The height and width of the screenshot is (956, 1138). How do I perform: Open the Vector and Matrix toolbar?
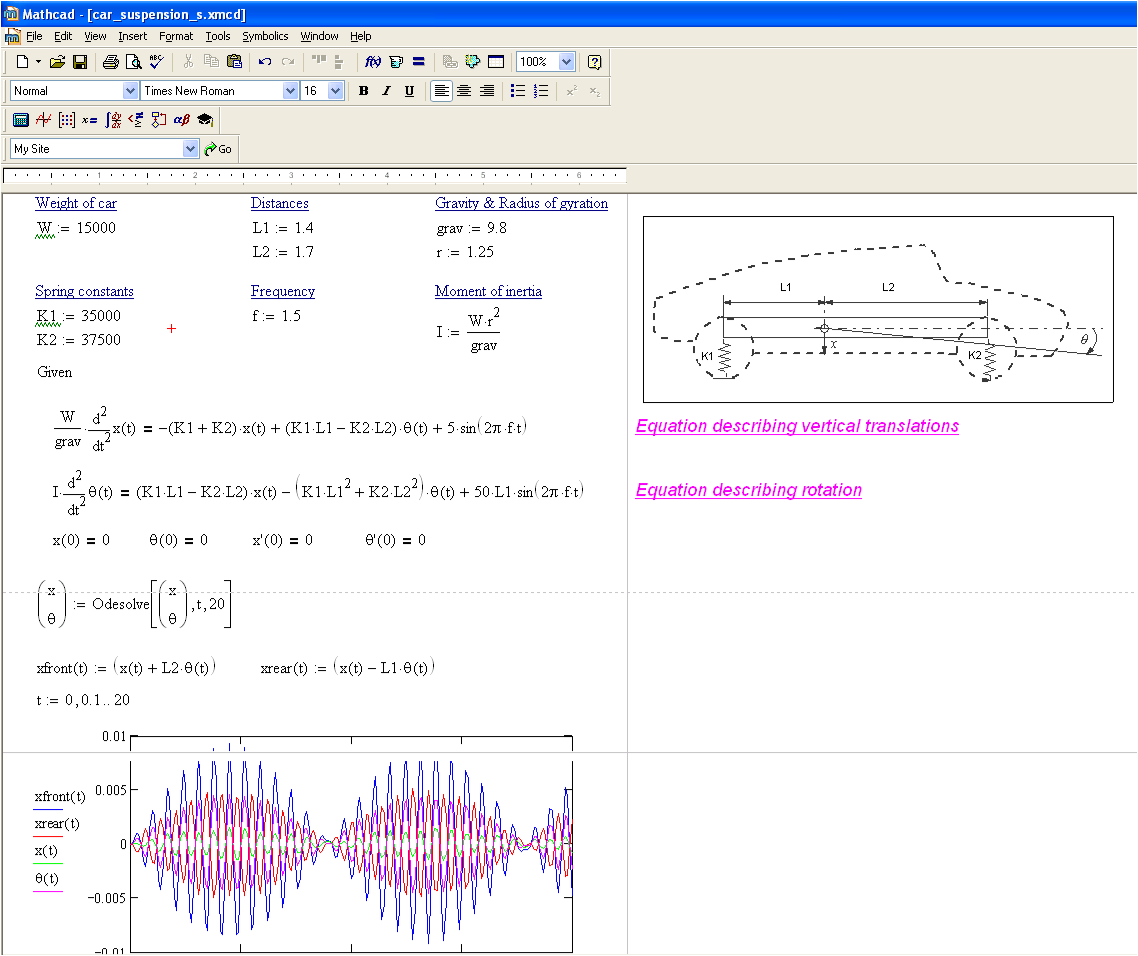click(x=67, y=120)
